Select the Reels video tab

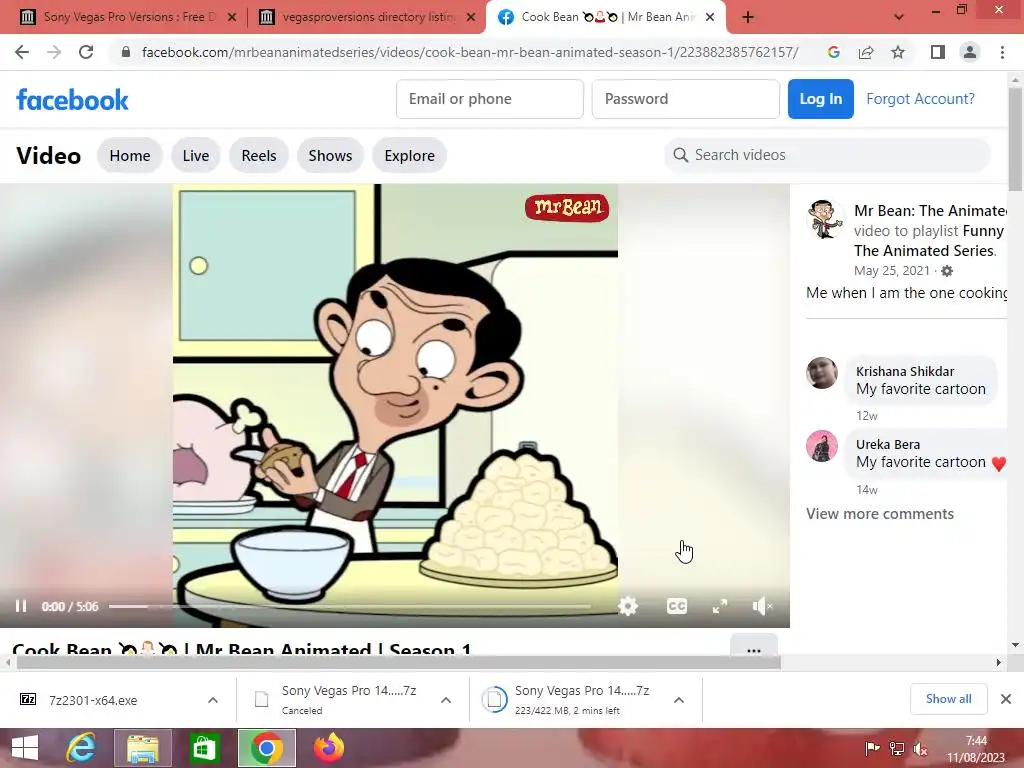(x=259, y=155)
